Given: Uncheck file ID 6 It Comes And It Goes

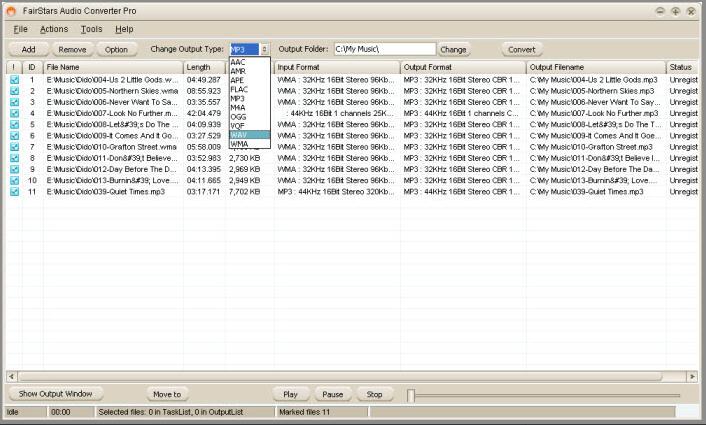Looking at the screenshot, I should (x=14, y=136).
